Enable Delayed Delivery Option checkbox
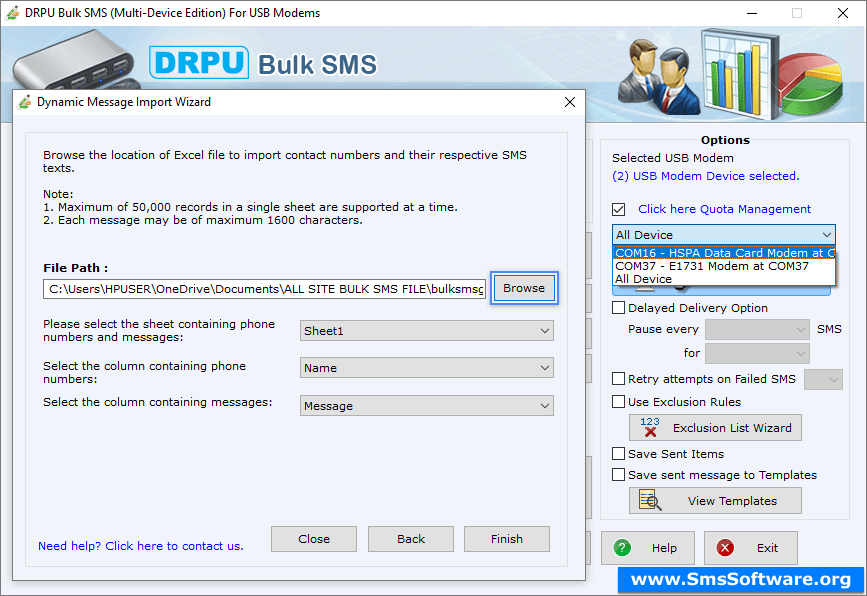The width and height of the screenshot is (867, 596). [x=619, y=308]
